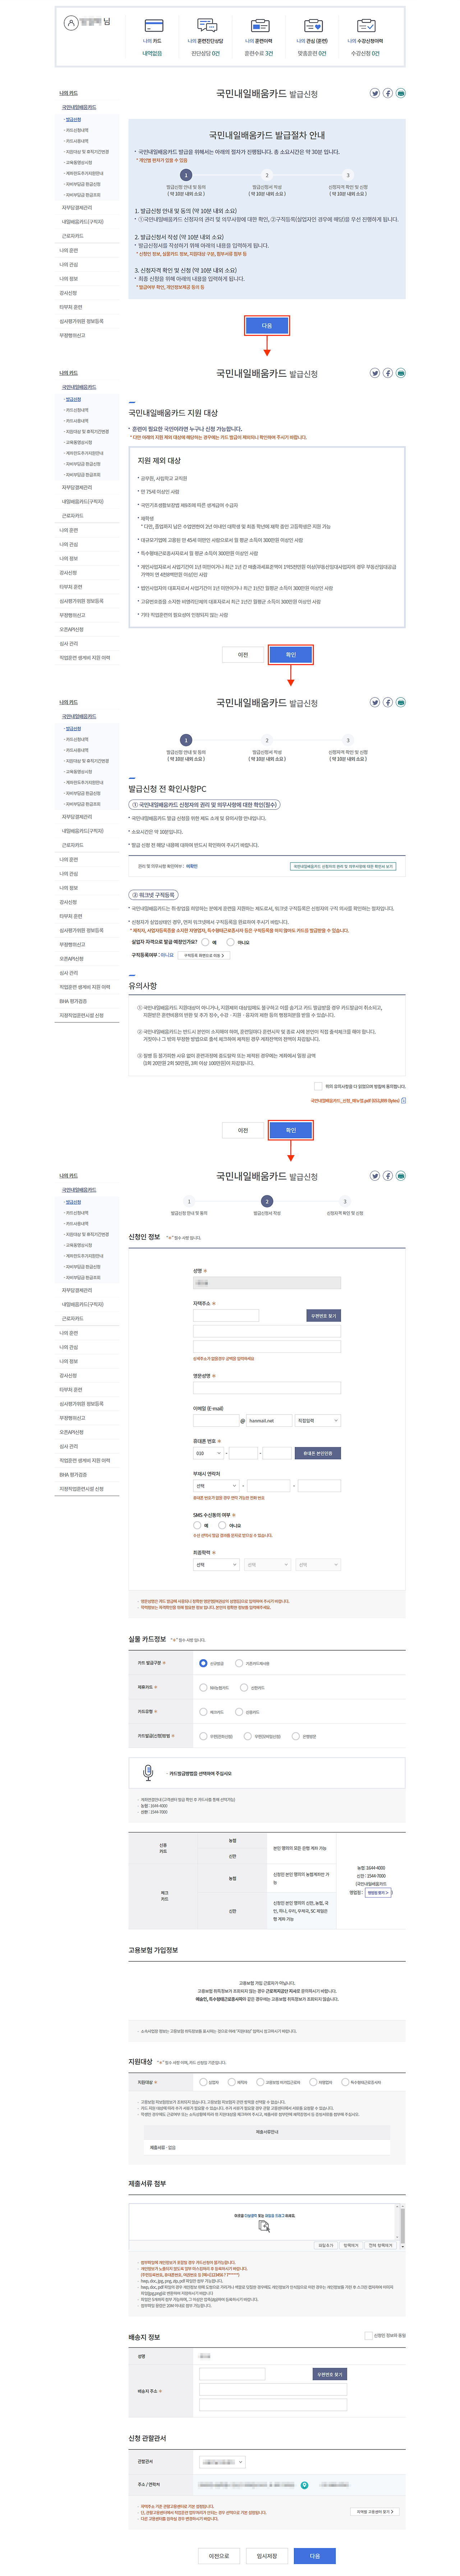Viewport: 460px width, 2576px height.
Task: Select the 신규발급 radio option
Action: tap(203, 1663)
